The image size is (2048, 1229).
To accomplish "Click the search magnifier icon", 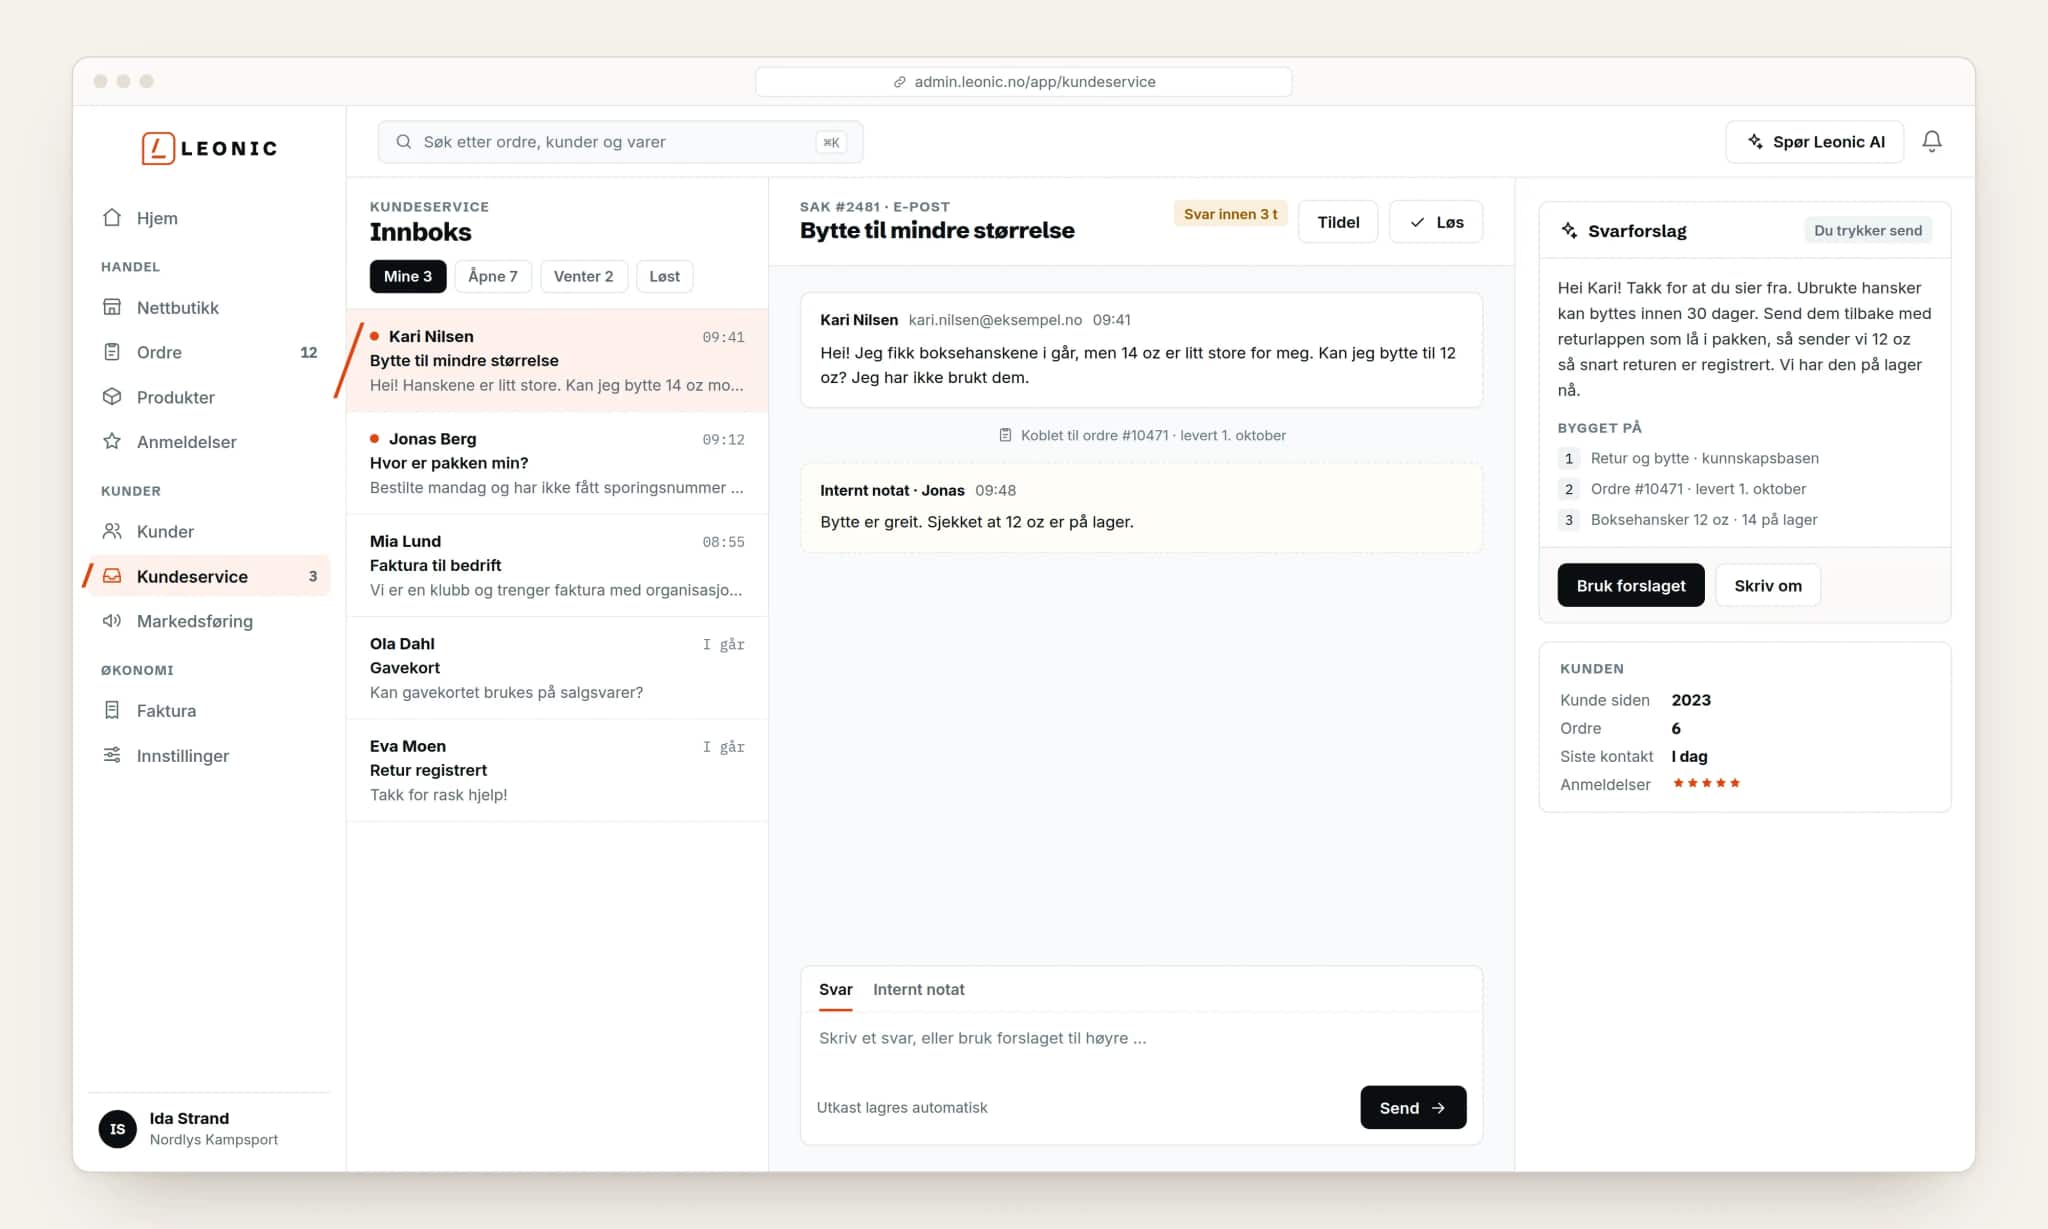I will [x=404, y=142].
